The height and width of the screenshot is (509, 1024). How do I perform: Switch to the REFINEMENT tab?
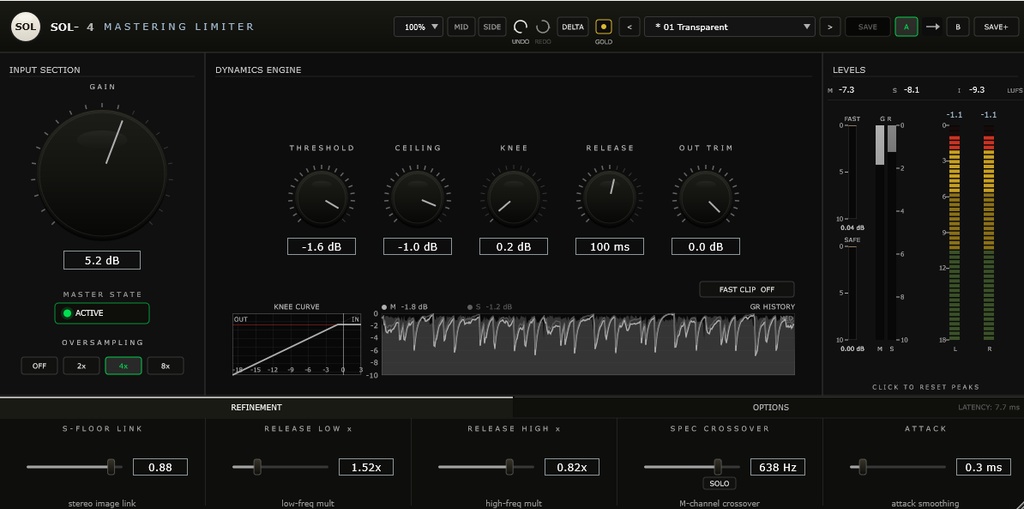click(256, 407)
